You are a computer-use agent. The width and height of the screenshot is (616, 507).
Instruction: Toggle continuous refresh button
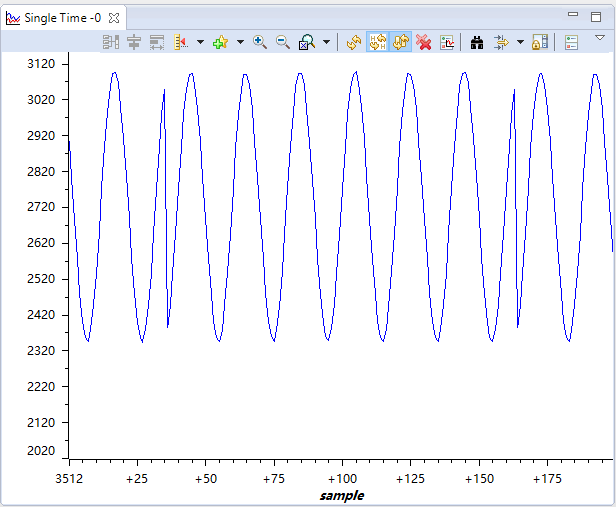400,42
